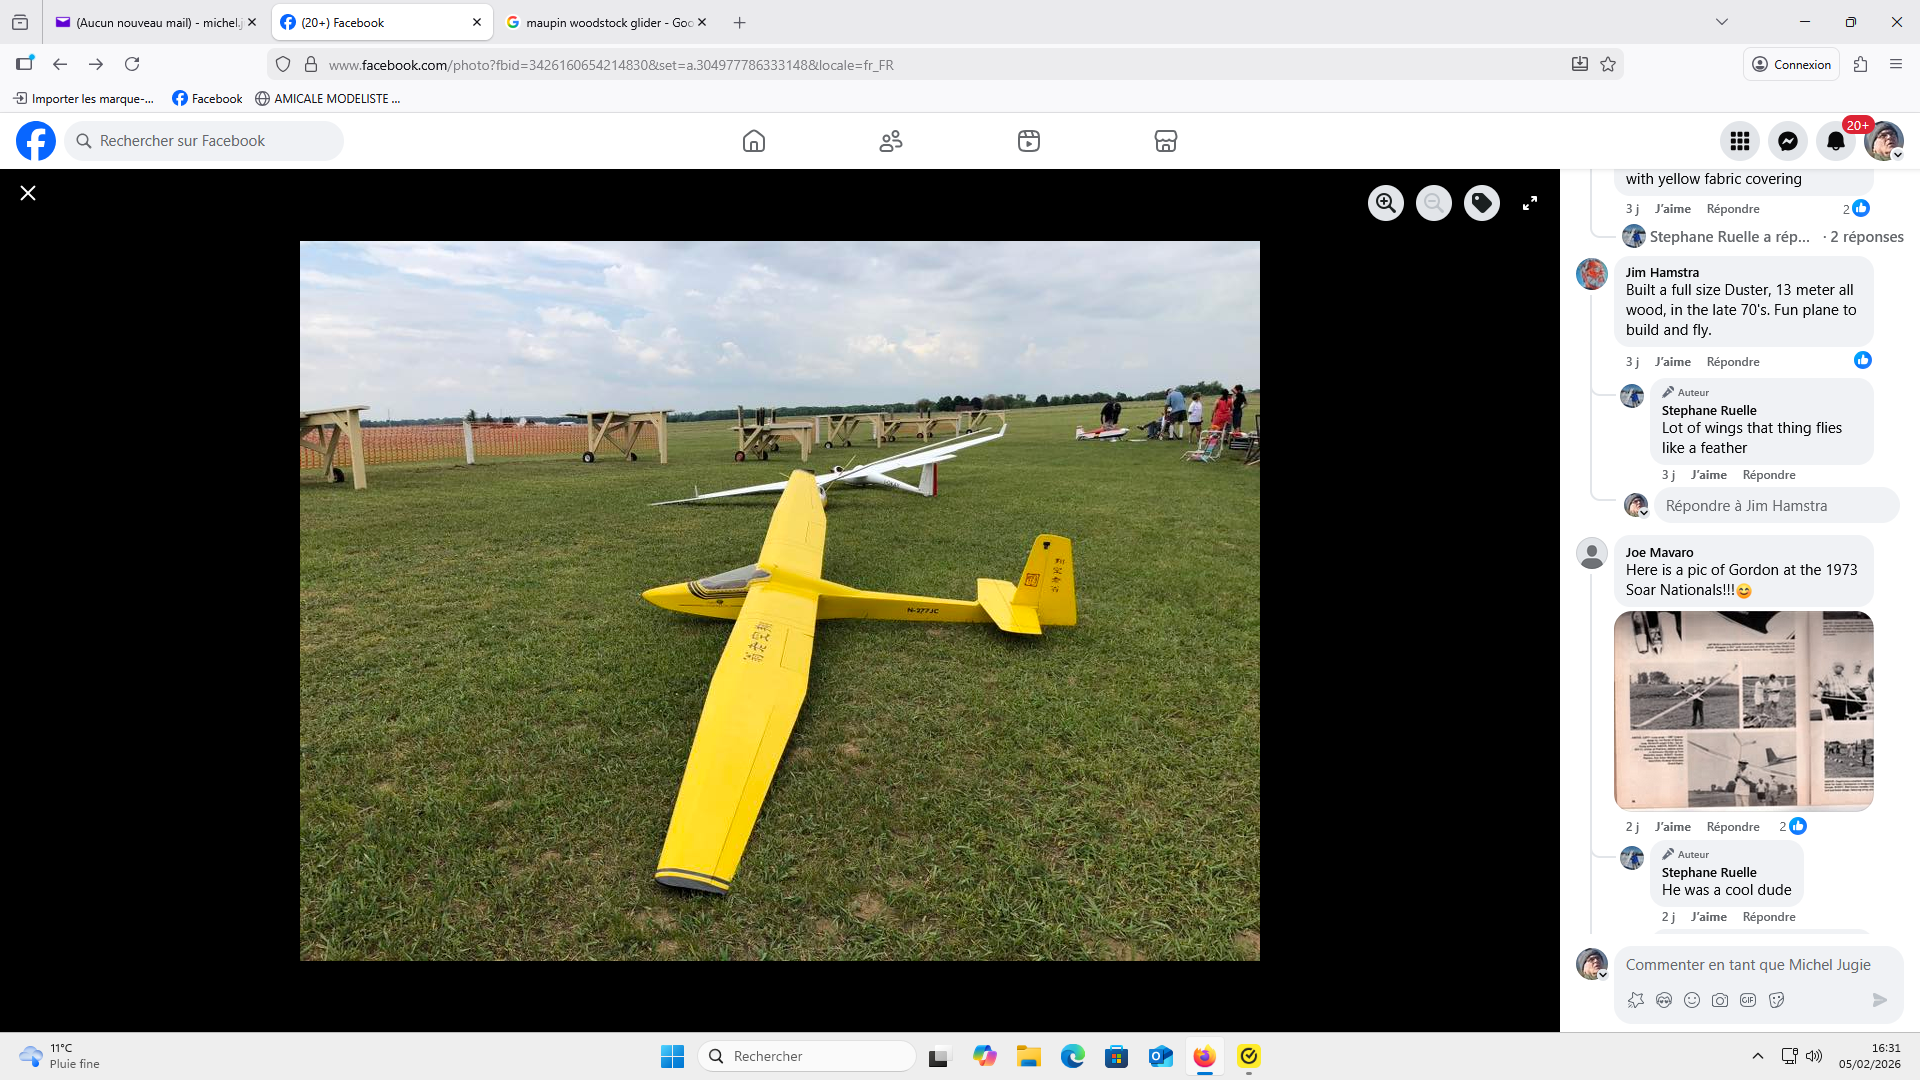
Task: Like Jim Hamstra's comment
Action: coord(1672,362)
